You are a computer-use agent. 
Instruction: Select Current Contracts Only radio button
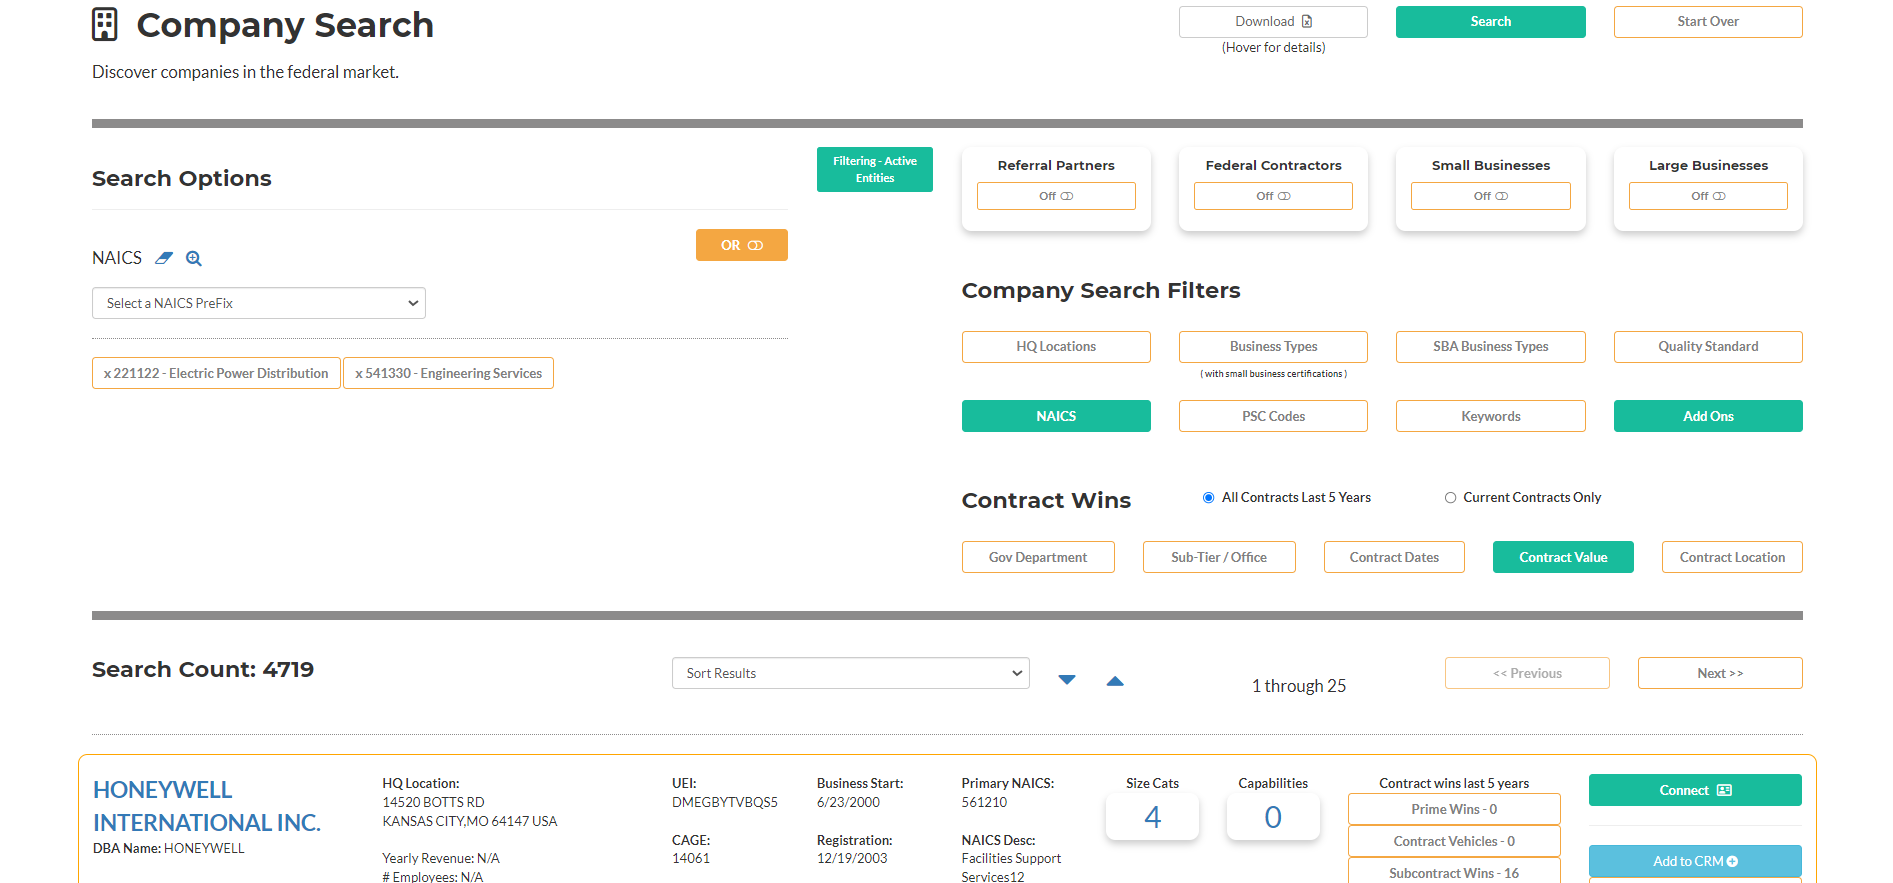coord(1450,498)
